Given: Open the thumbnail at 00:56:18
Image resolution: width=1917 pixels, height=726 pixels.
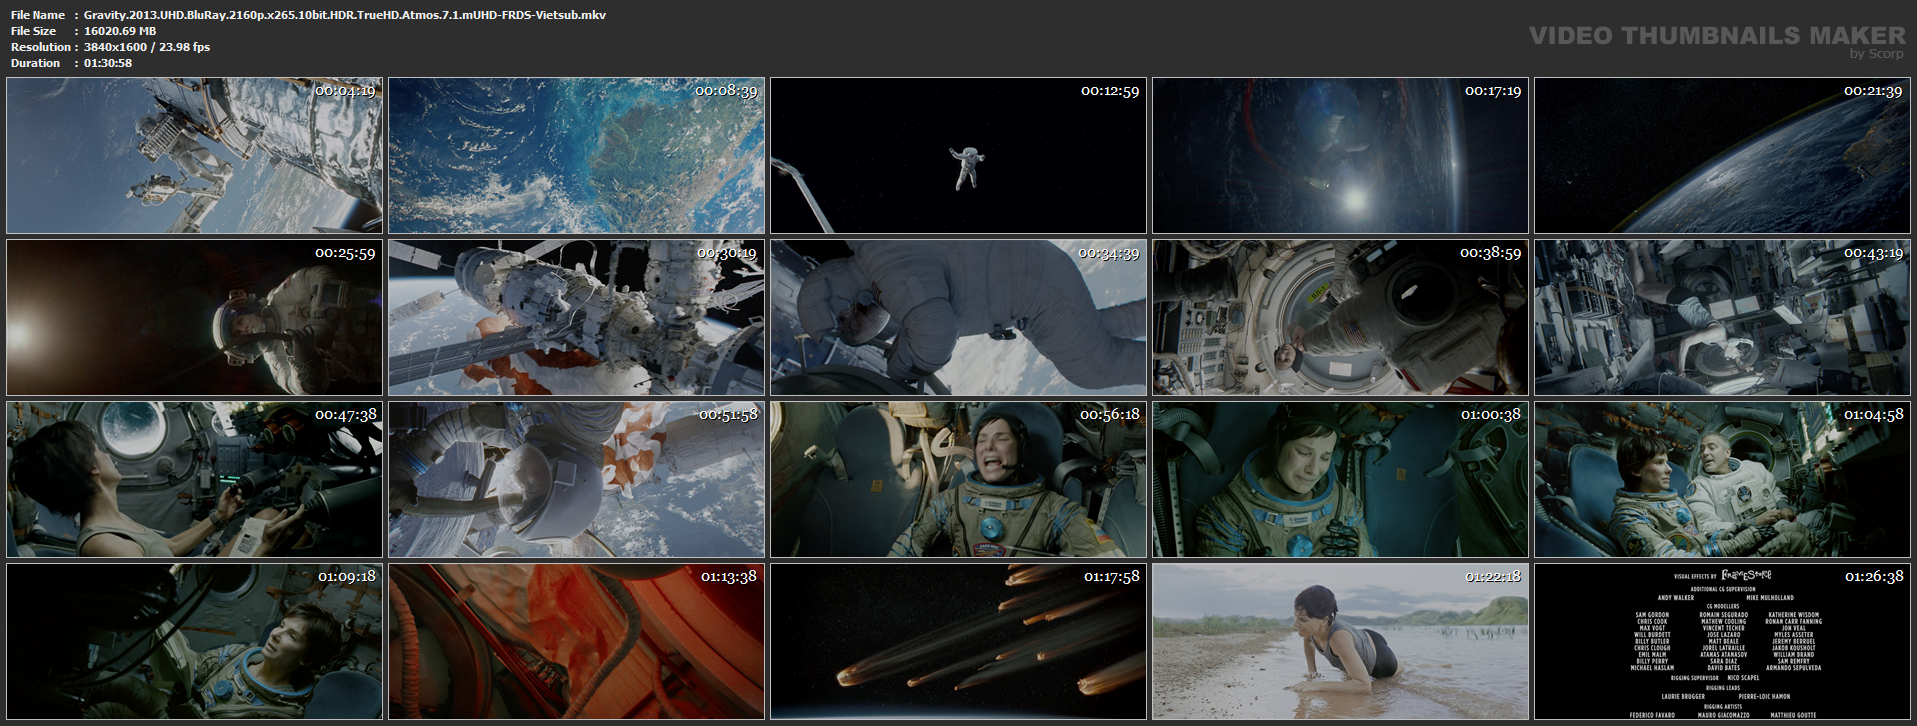Looking at the screenshot, I should point(958,479).
